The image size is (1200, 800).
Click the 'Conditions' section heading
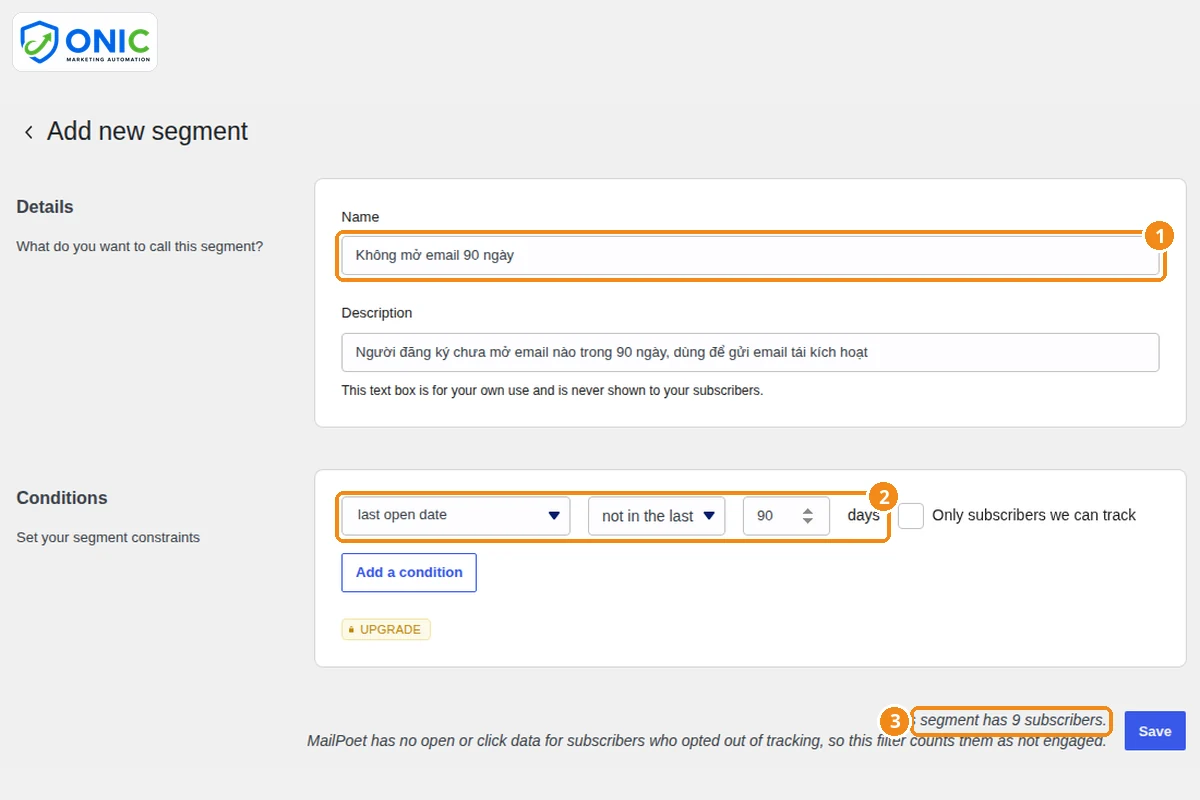(62, 498)
